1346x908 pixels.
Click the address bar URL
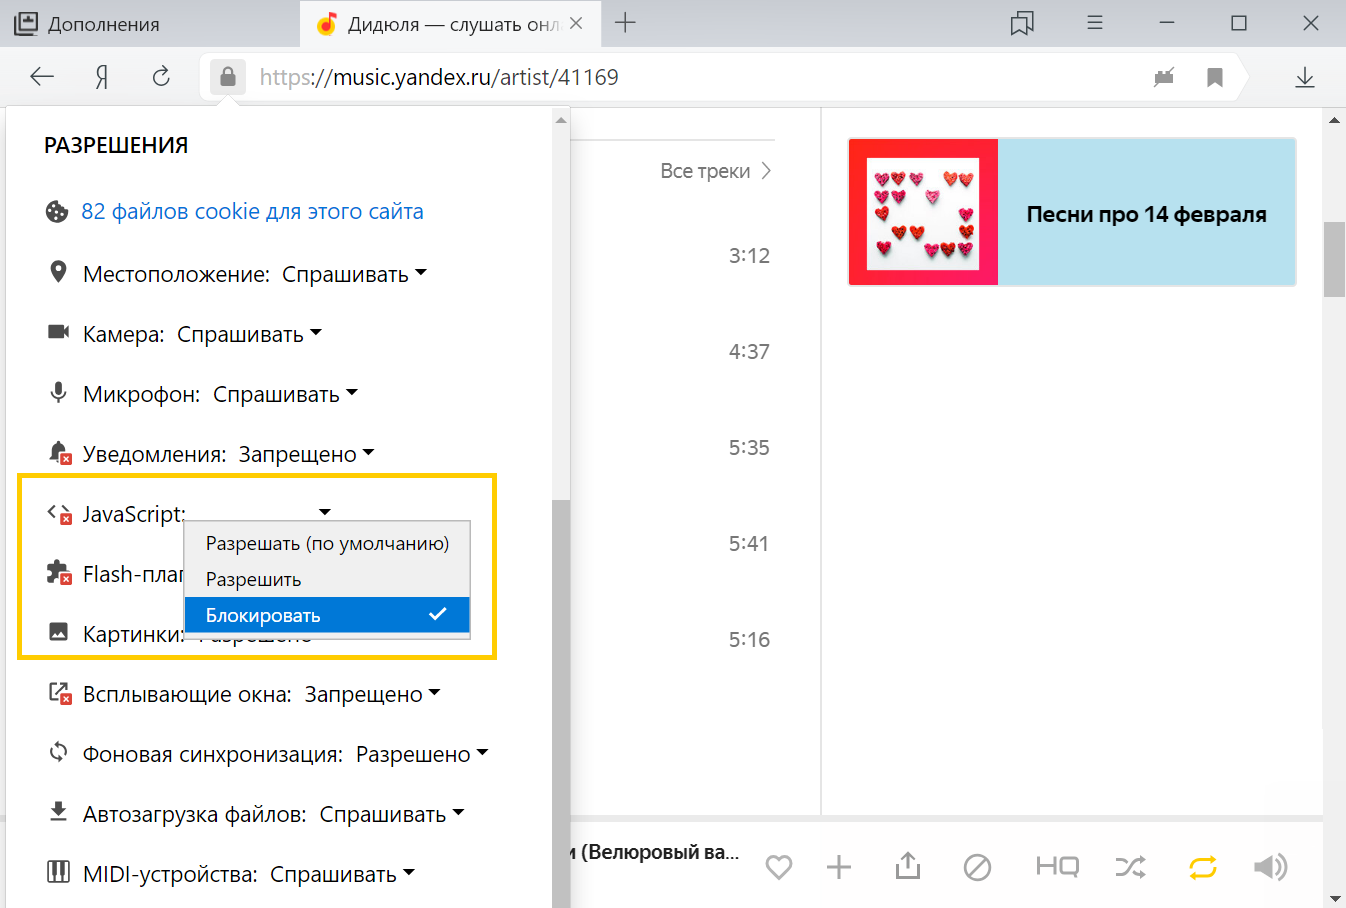coord(439,77)
